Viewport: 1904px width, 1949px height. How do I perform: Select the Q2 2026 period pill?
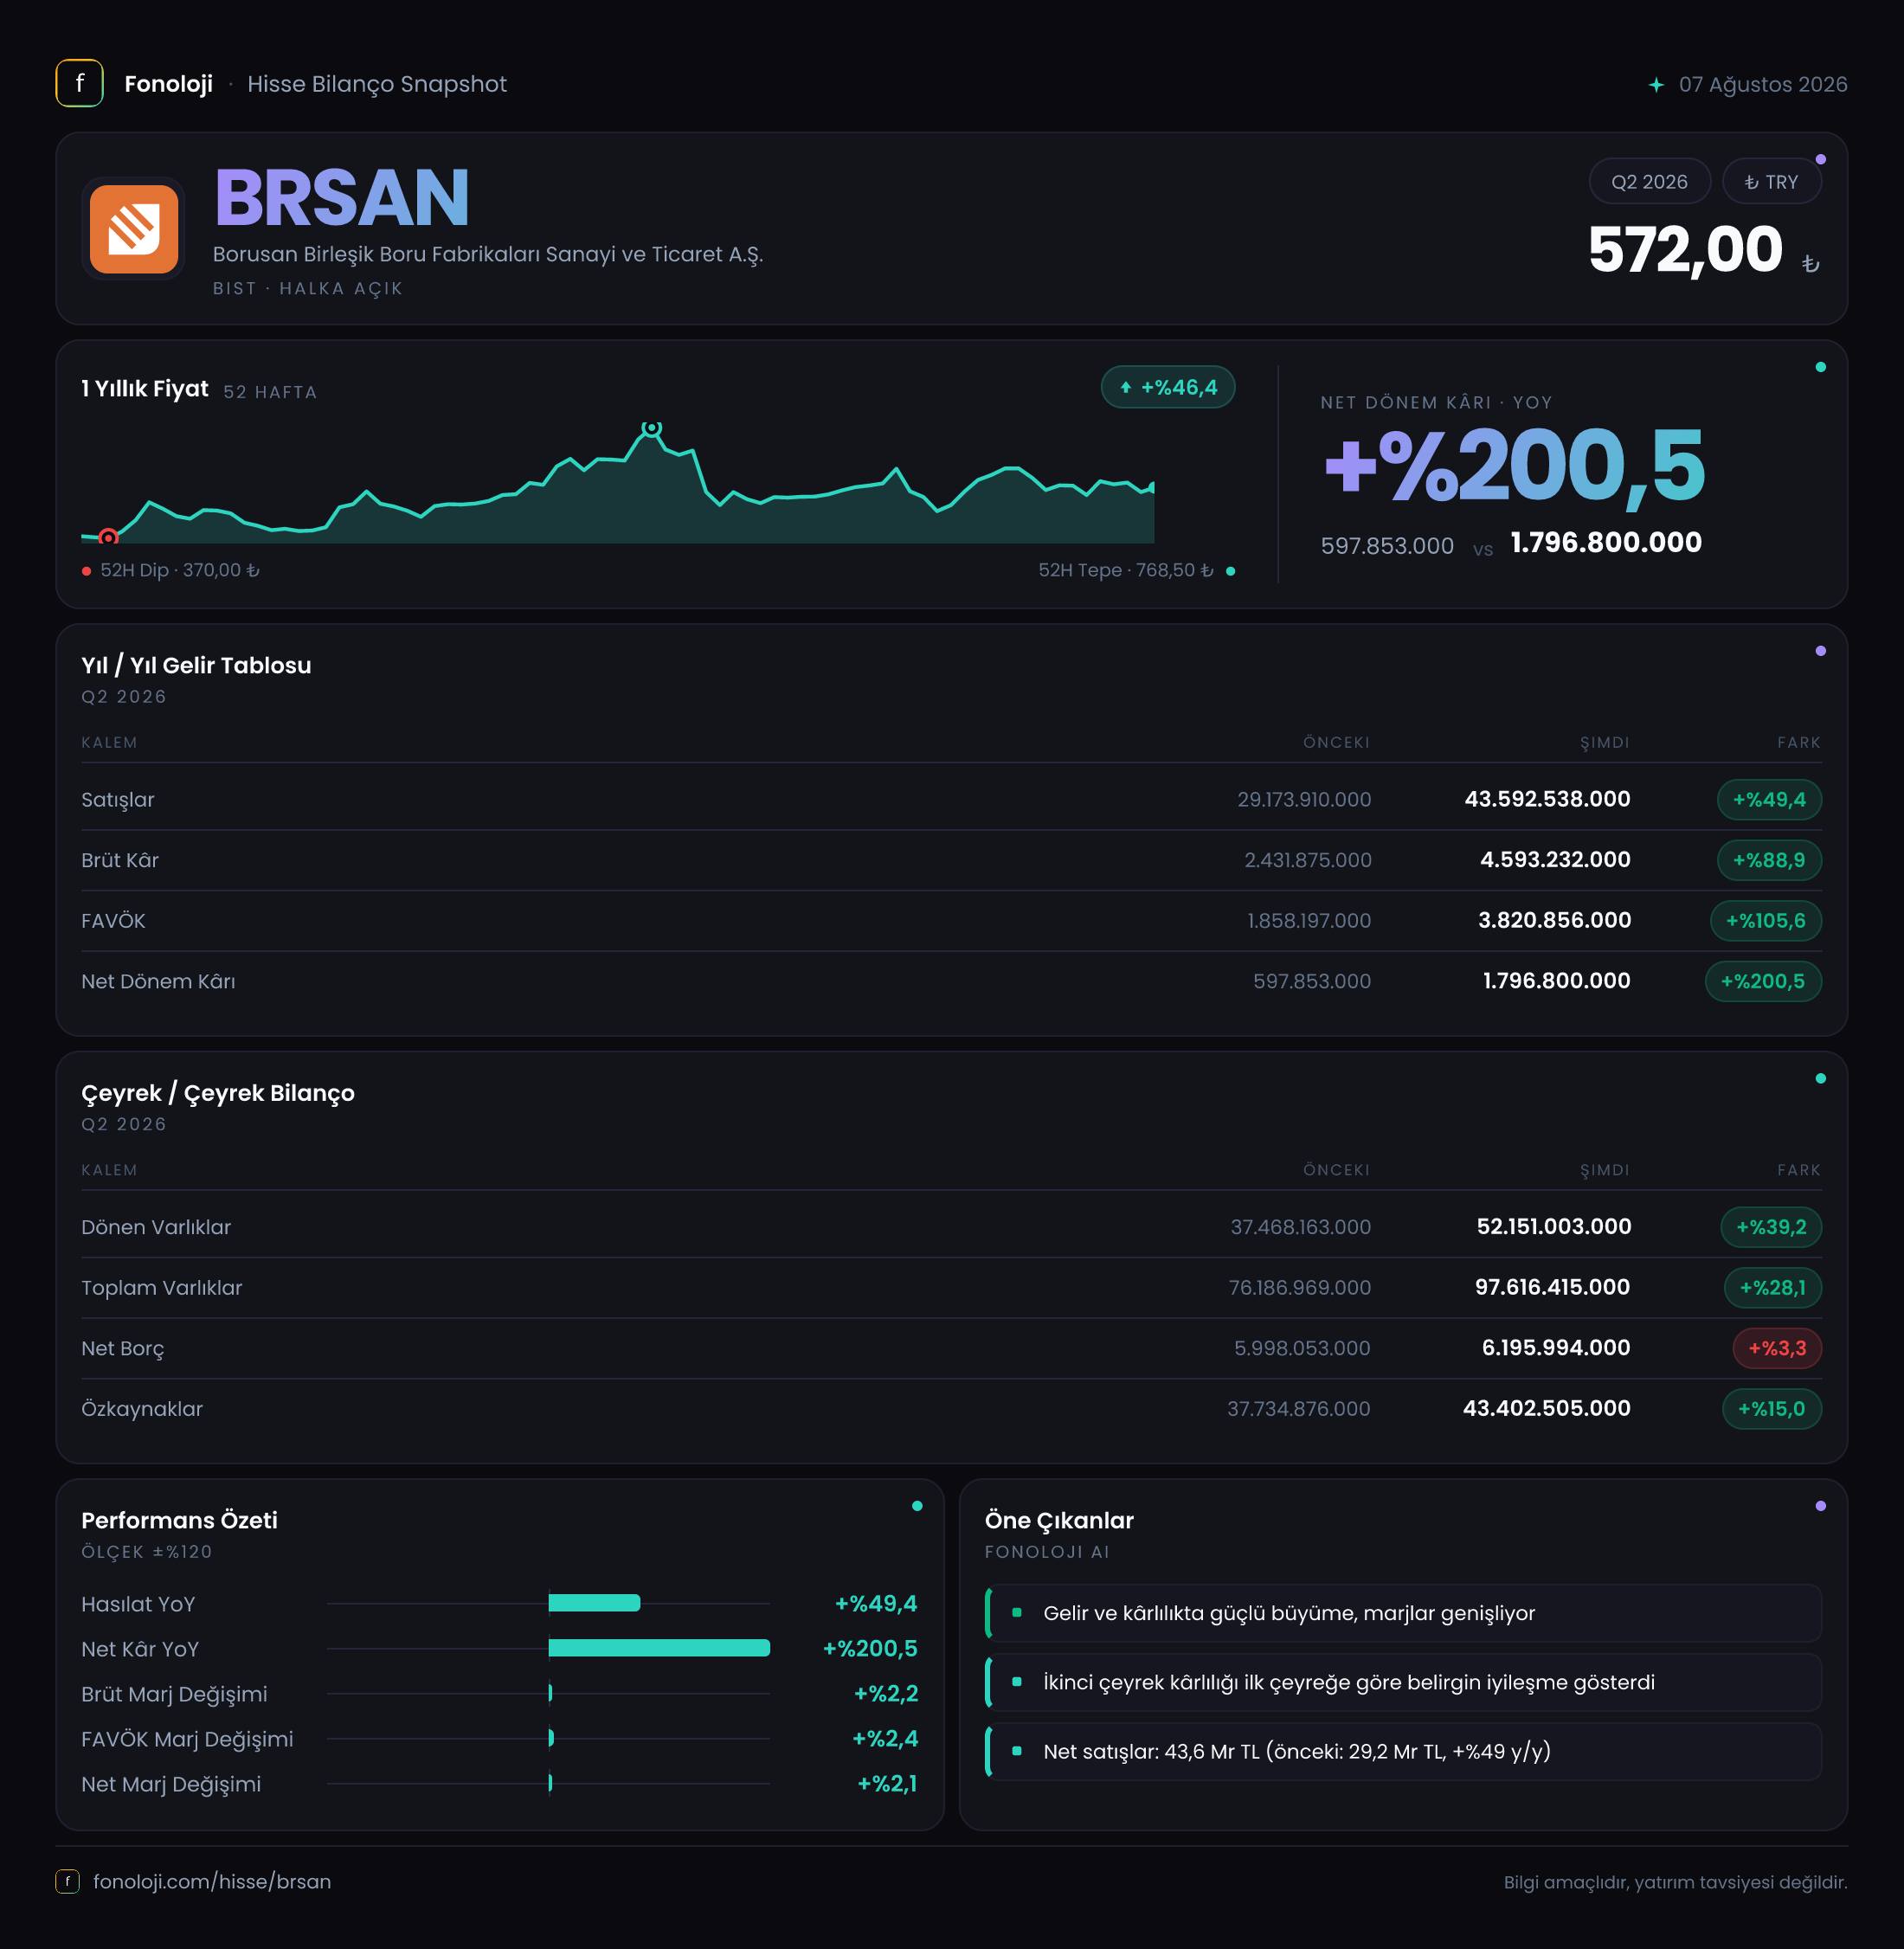[1649, 182]
